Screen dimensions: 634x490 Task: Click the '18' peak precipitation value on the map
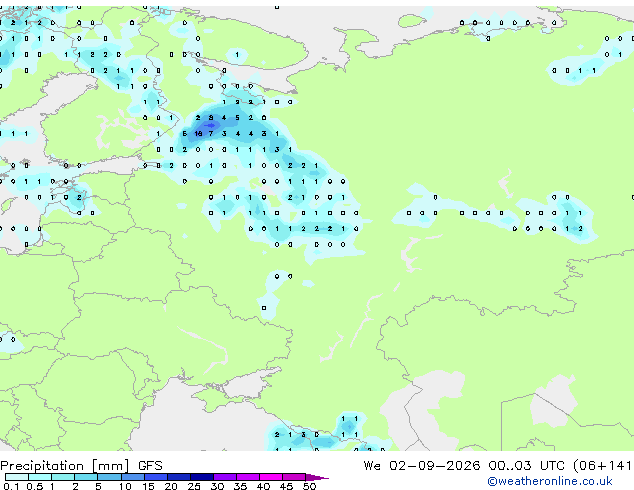(198, 133)
